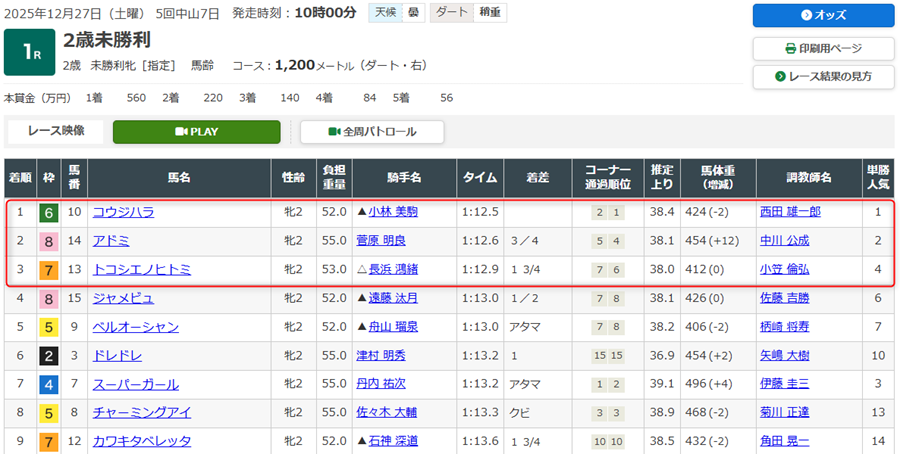Viewport: 900px width, 454px height.
Task: Open trainer 伊藤 圭三 profile
Action: coord(785,385)
